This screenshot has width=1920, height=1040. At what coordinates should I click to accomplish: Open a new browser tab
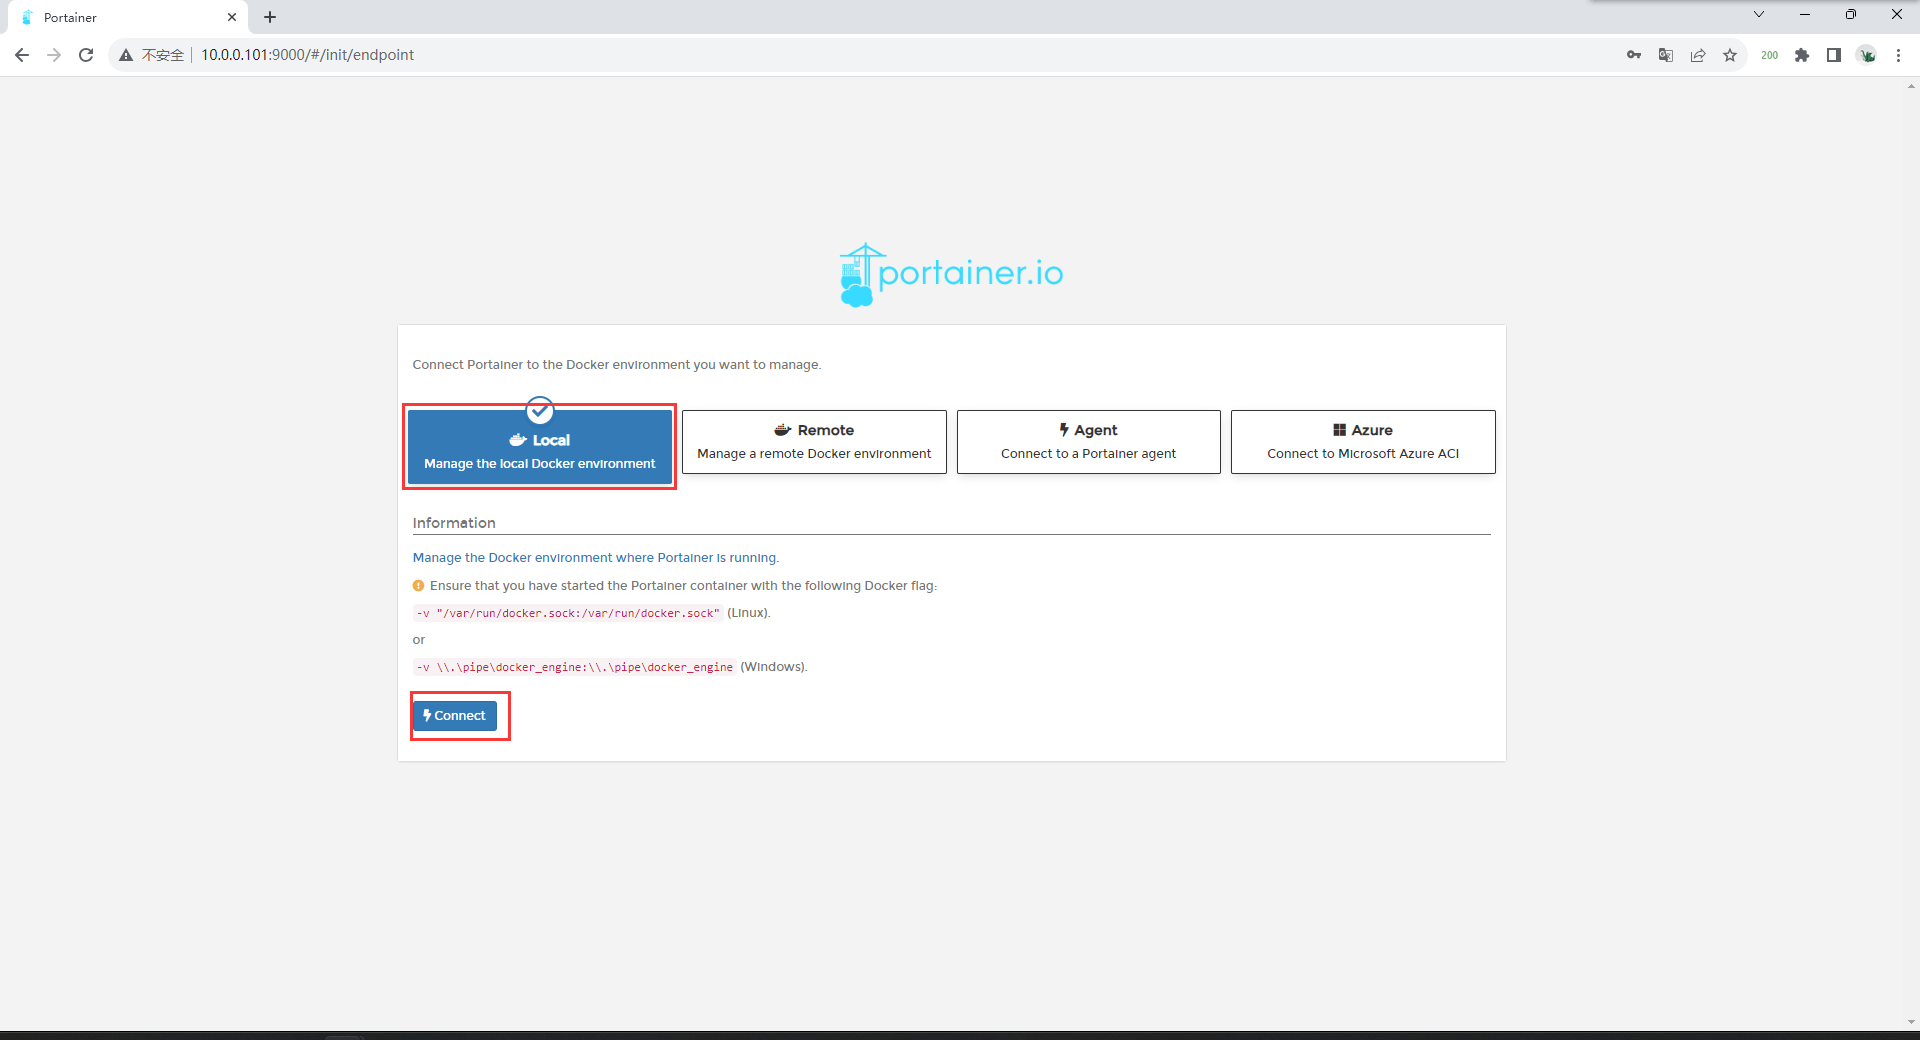(270, 17)
